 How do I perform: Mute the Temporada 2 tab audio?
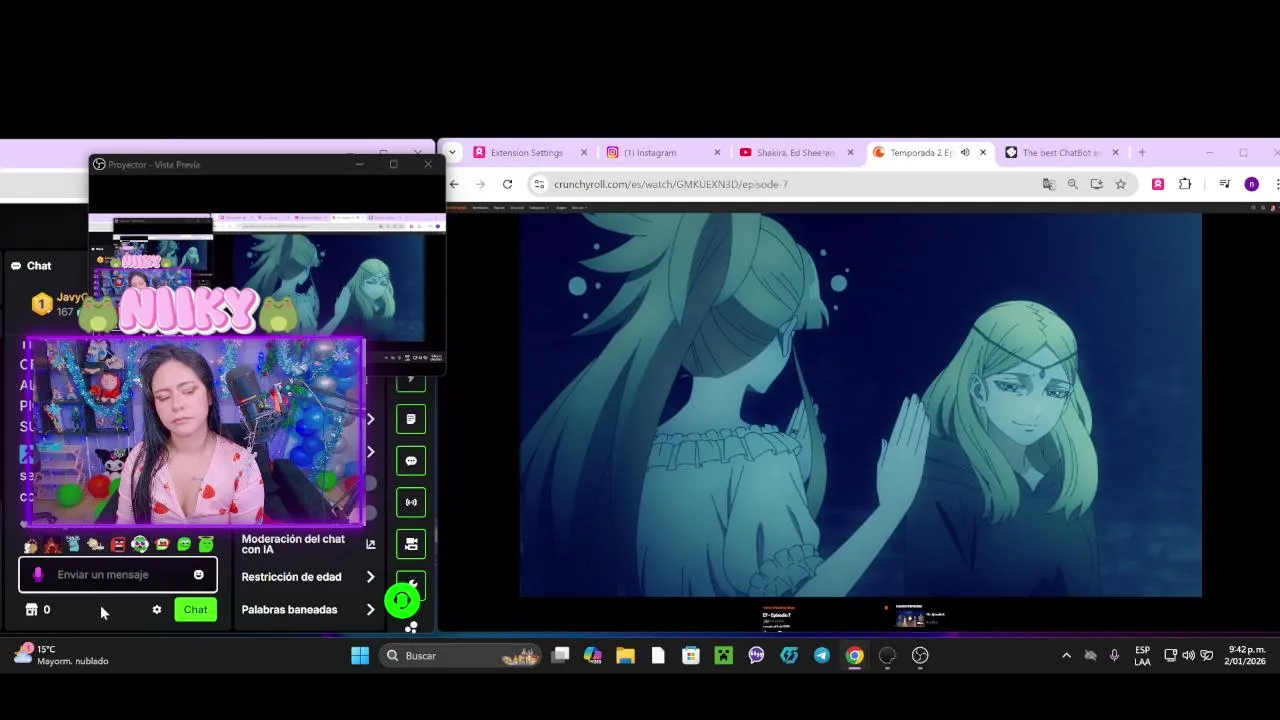(x=965, y=153)
